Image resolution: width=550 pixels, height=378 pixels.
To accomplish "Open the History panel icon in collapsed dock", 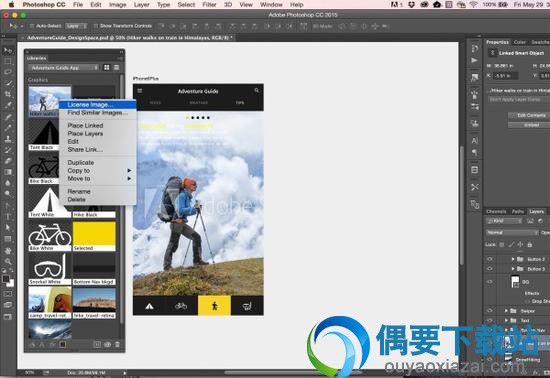I will pyautogui.click(x=475, y=48).
